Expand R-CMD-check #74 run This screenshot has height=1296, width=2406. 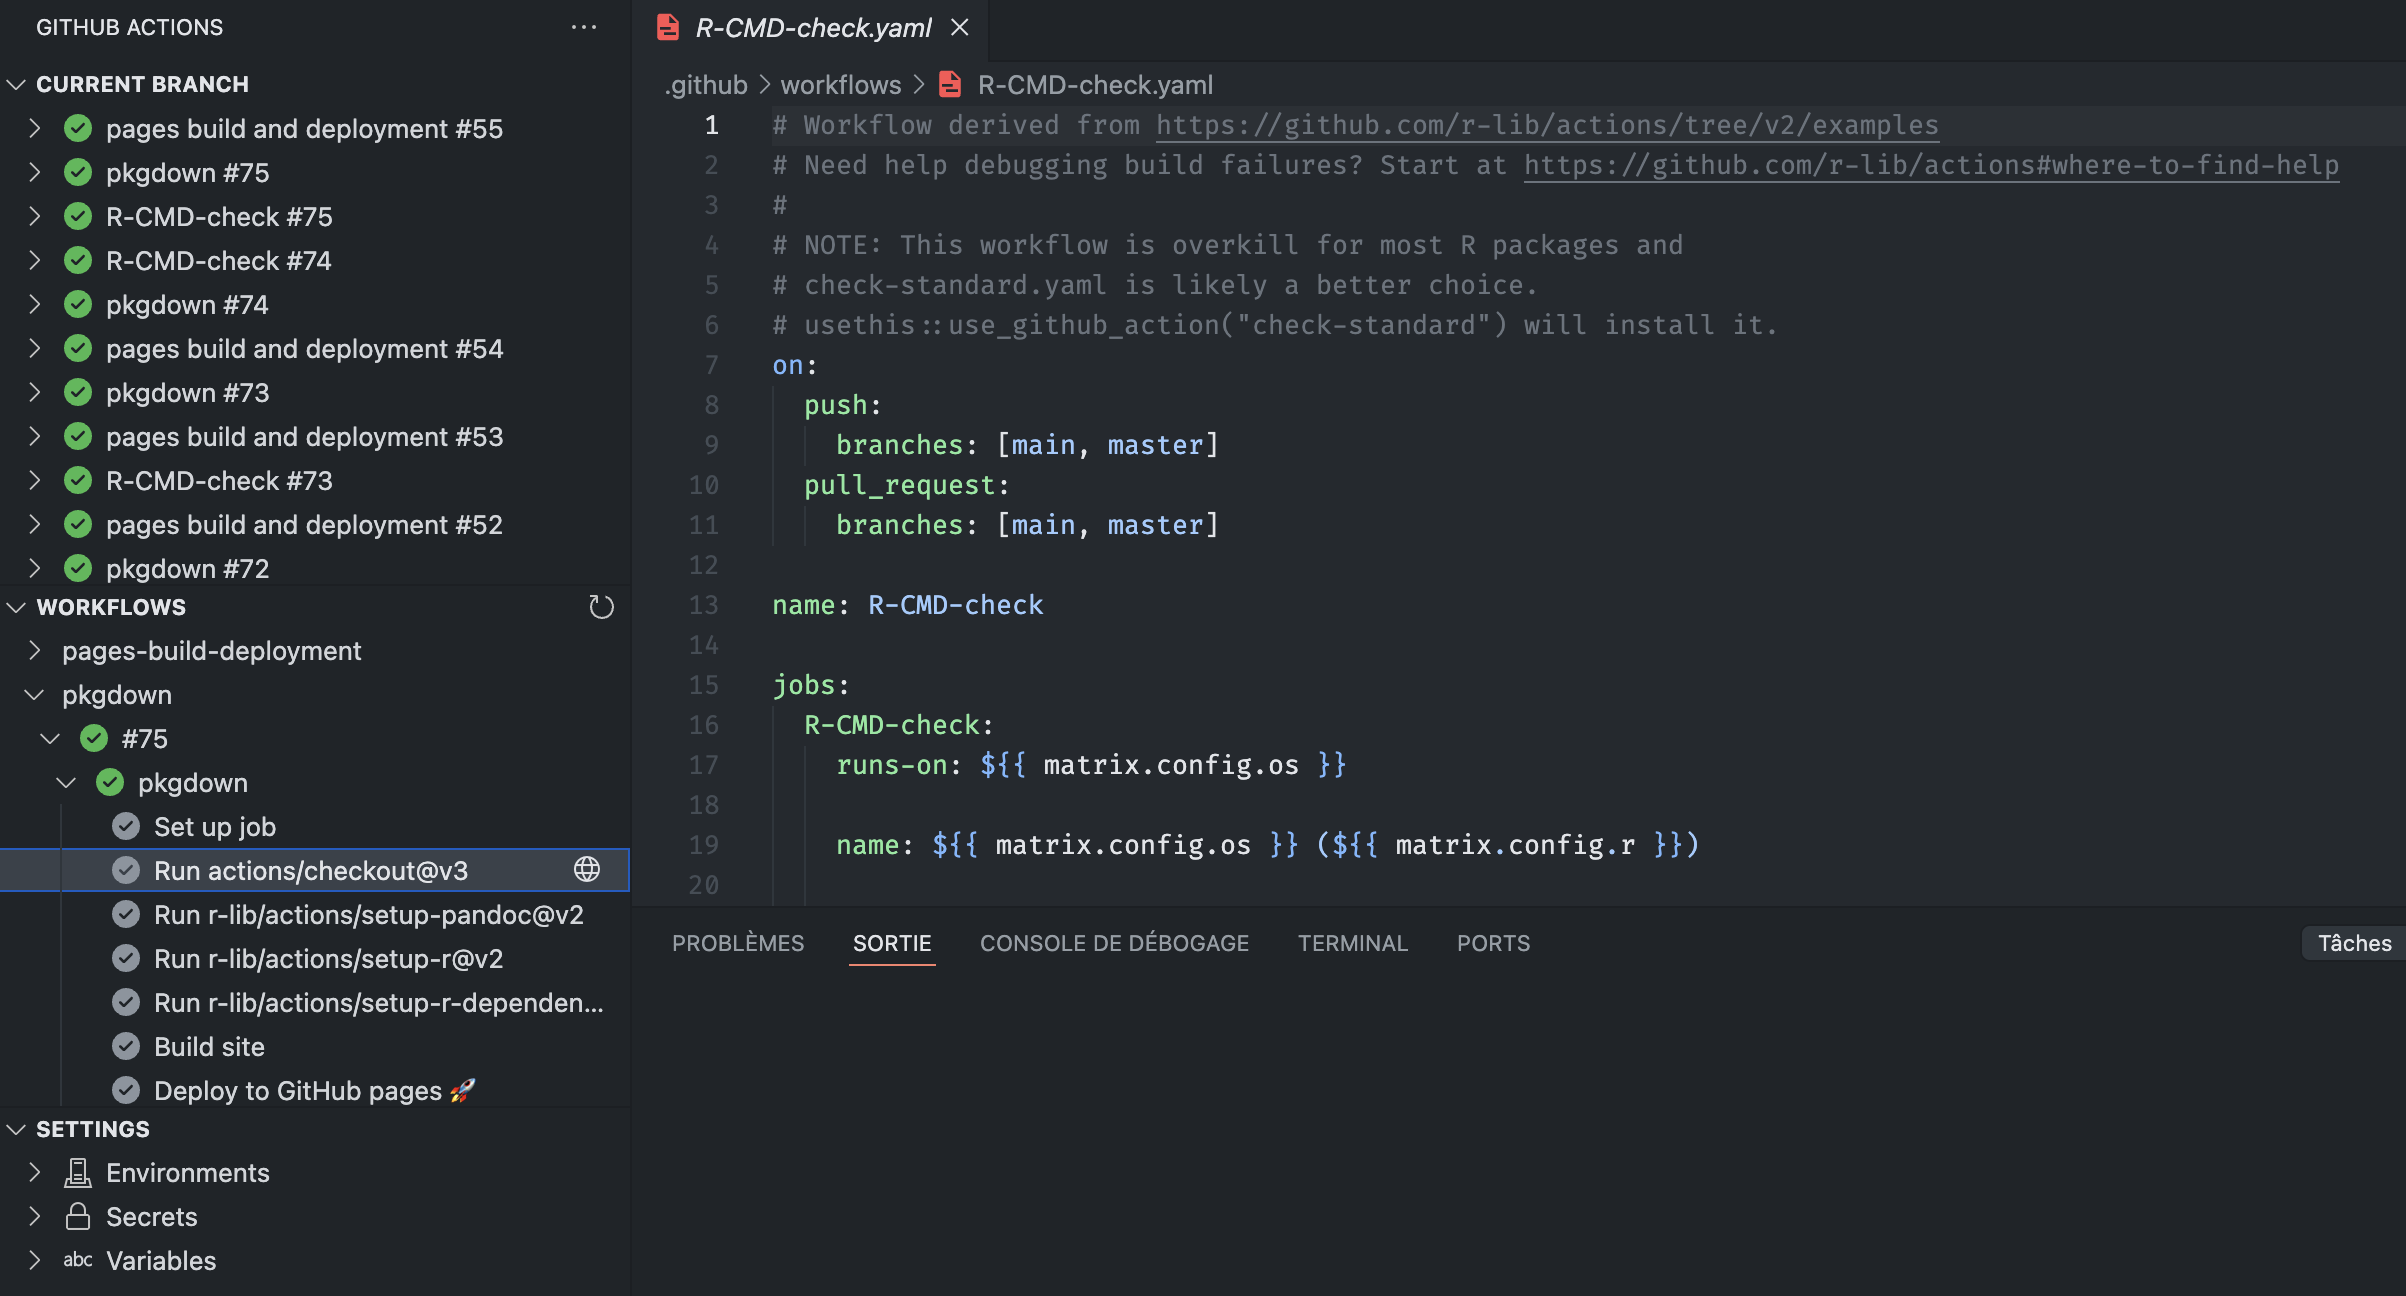35,261
